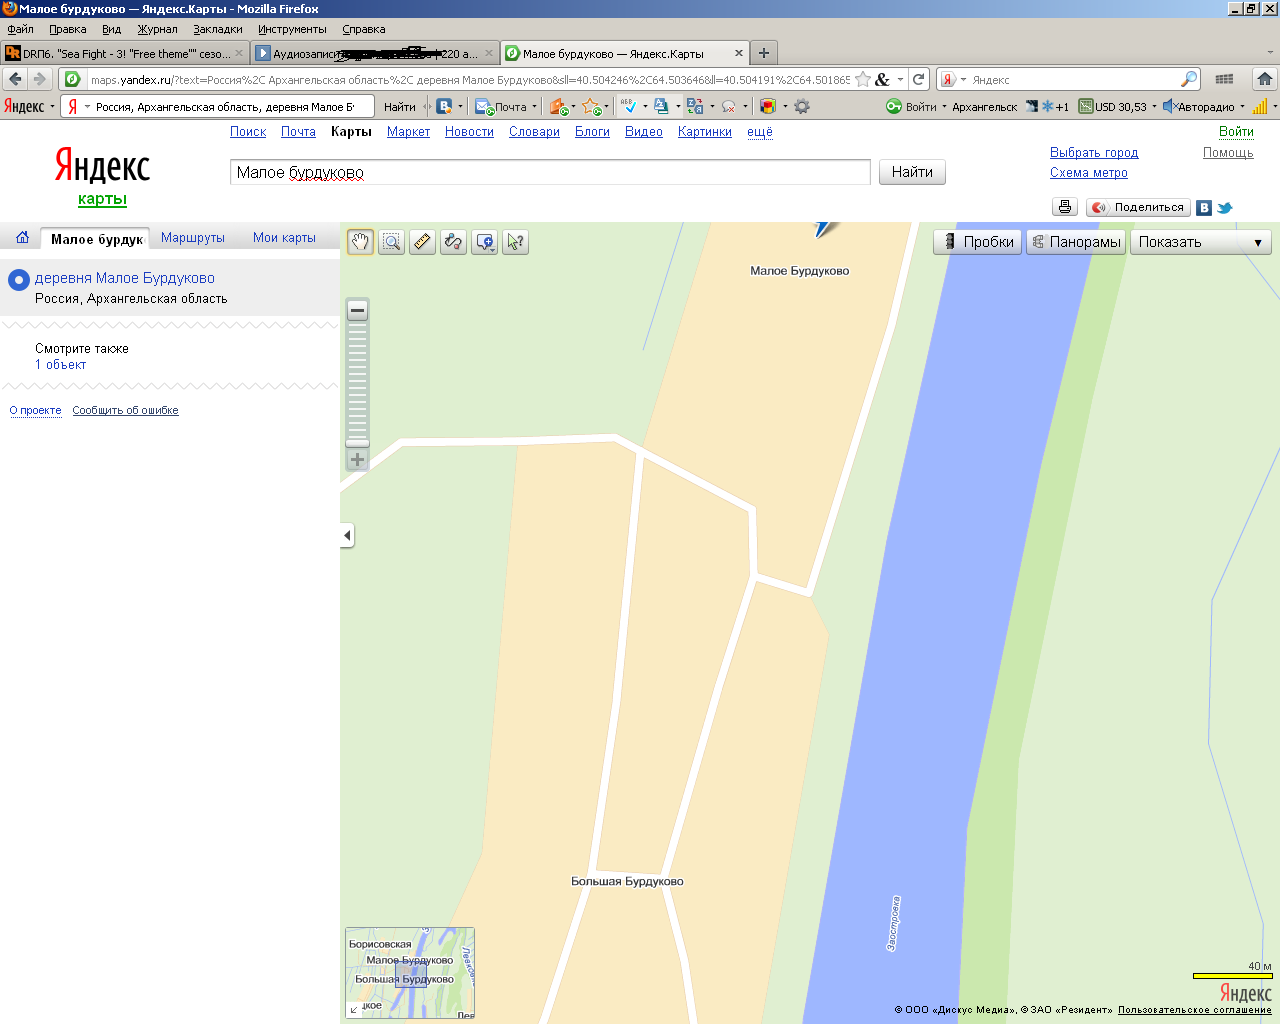Click Firefox forward arrow button

coord(39,79)
